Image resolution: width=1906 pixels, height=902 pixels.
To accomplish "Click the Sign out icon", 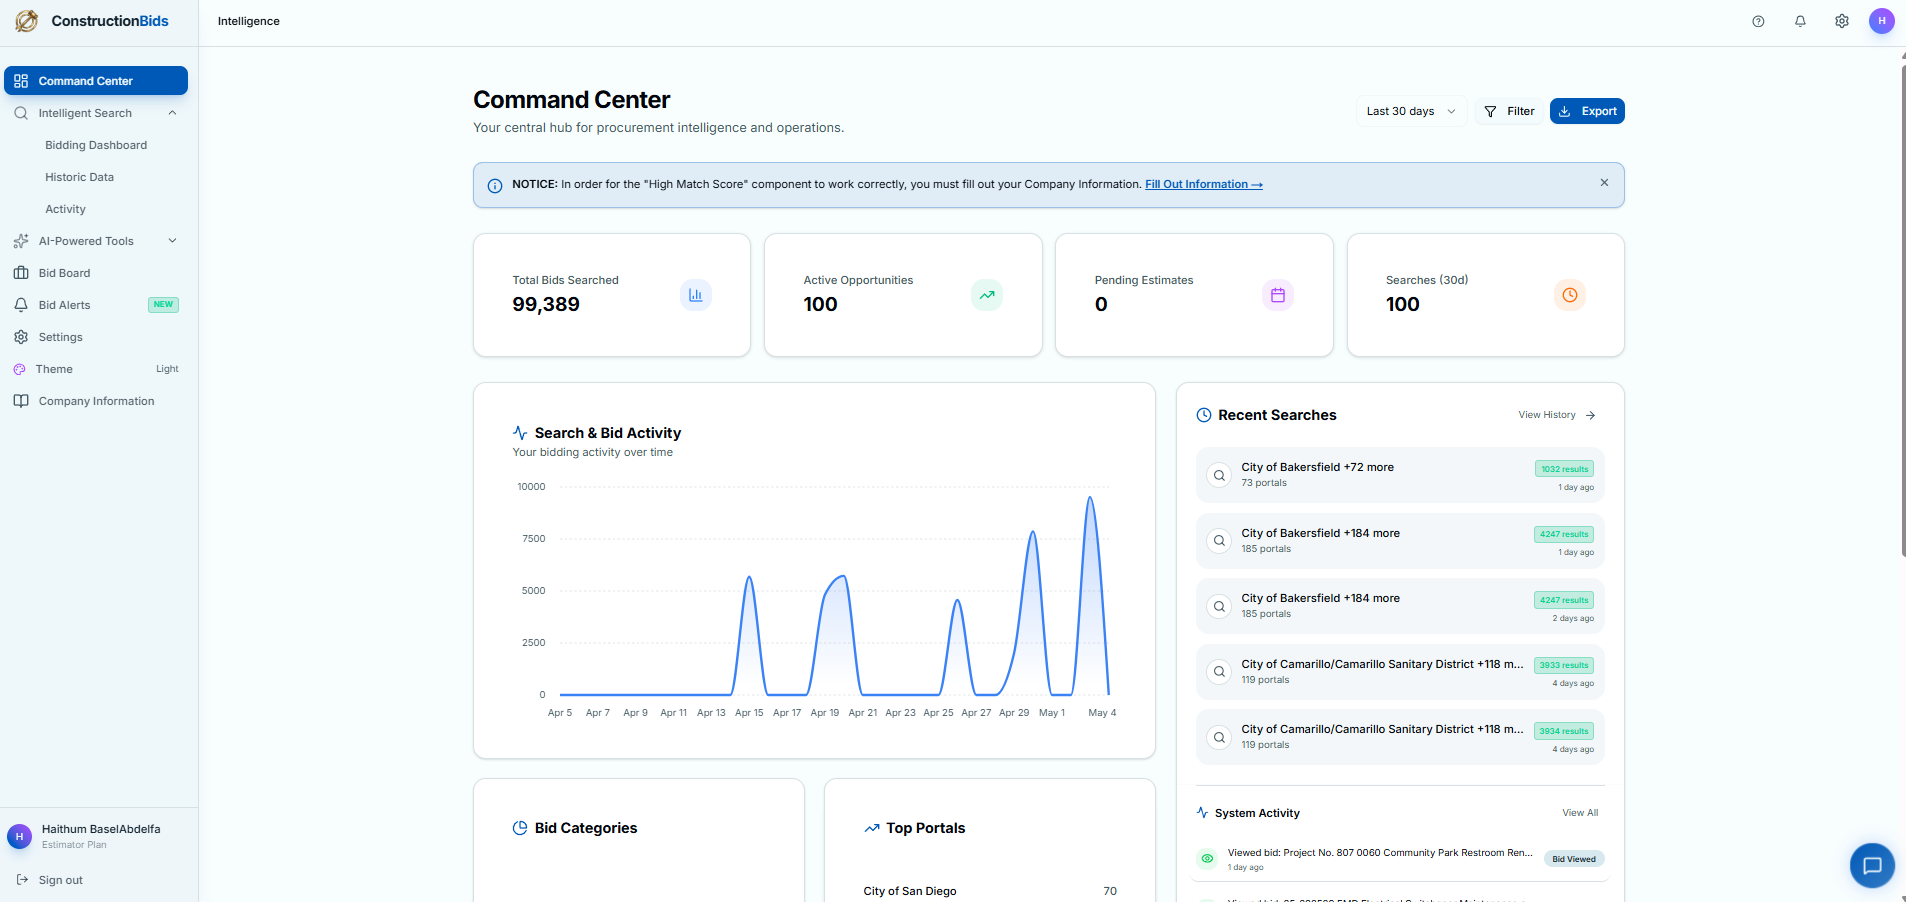I will coord(22,880).
